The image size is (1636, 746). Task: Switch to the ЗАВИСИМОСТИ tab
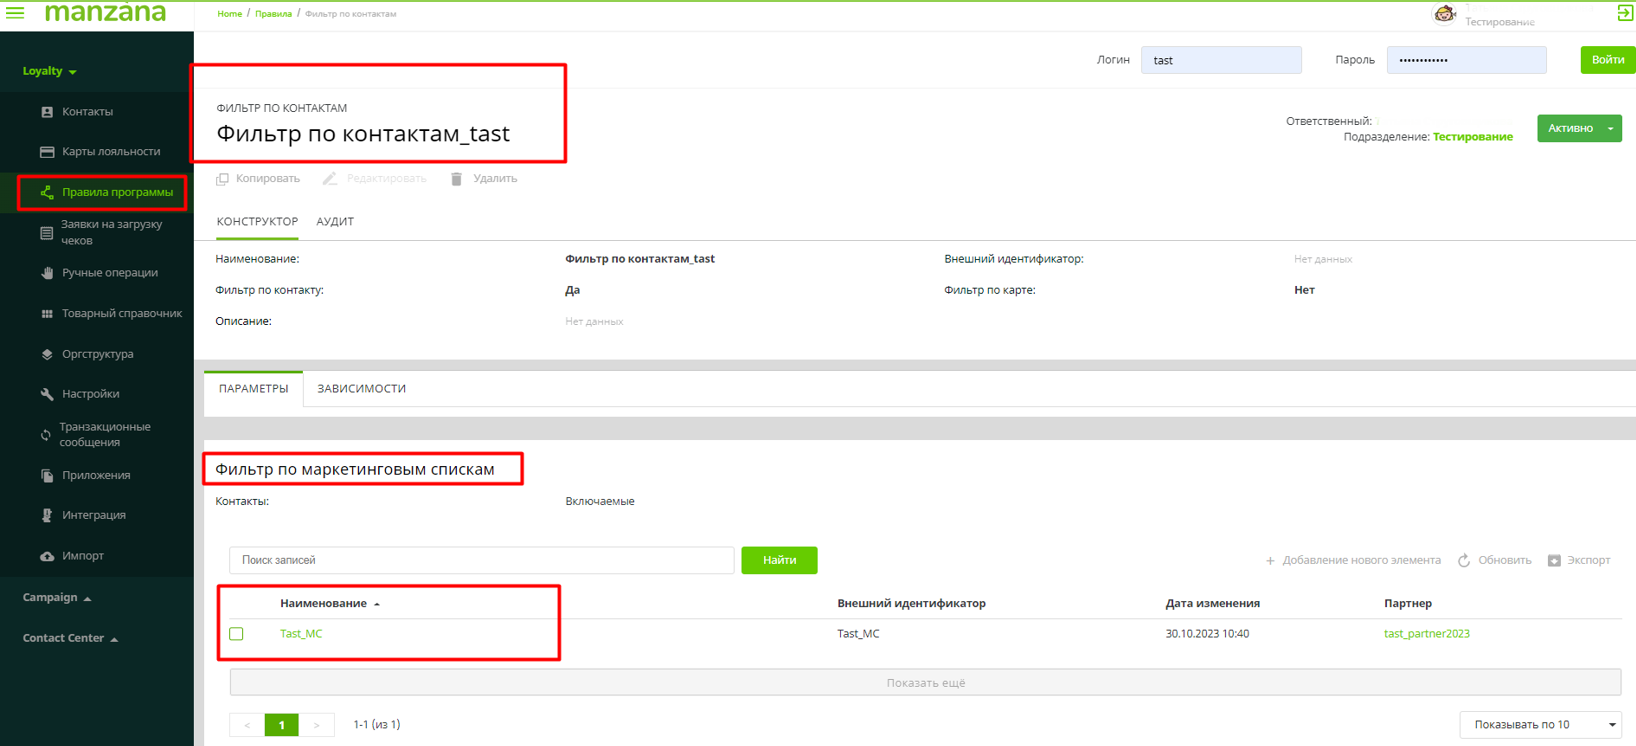click(x=361, y=389)
